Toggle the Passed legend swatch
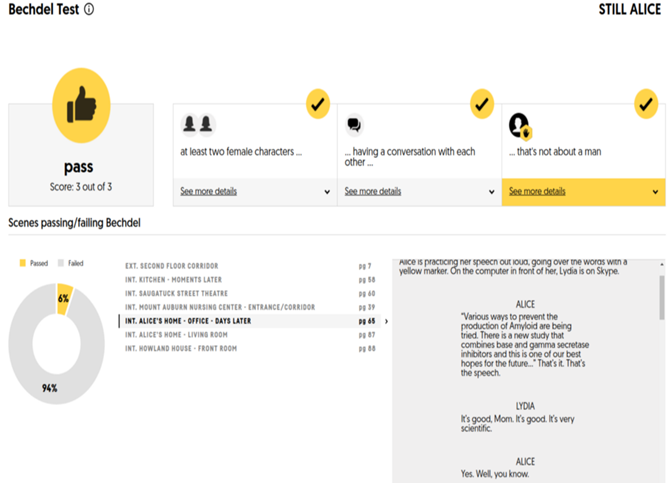 pos(23,263)
